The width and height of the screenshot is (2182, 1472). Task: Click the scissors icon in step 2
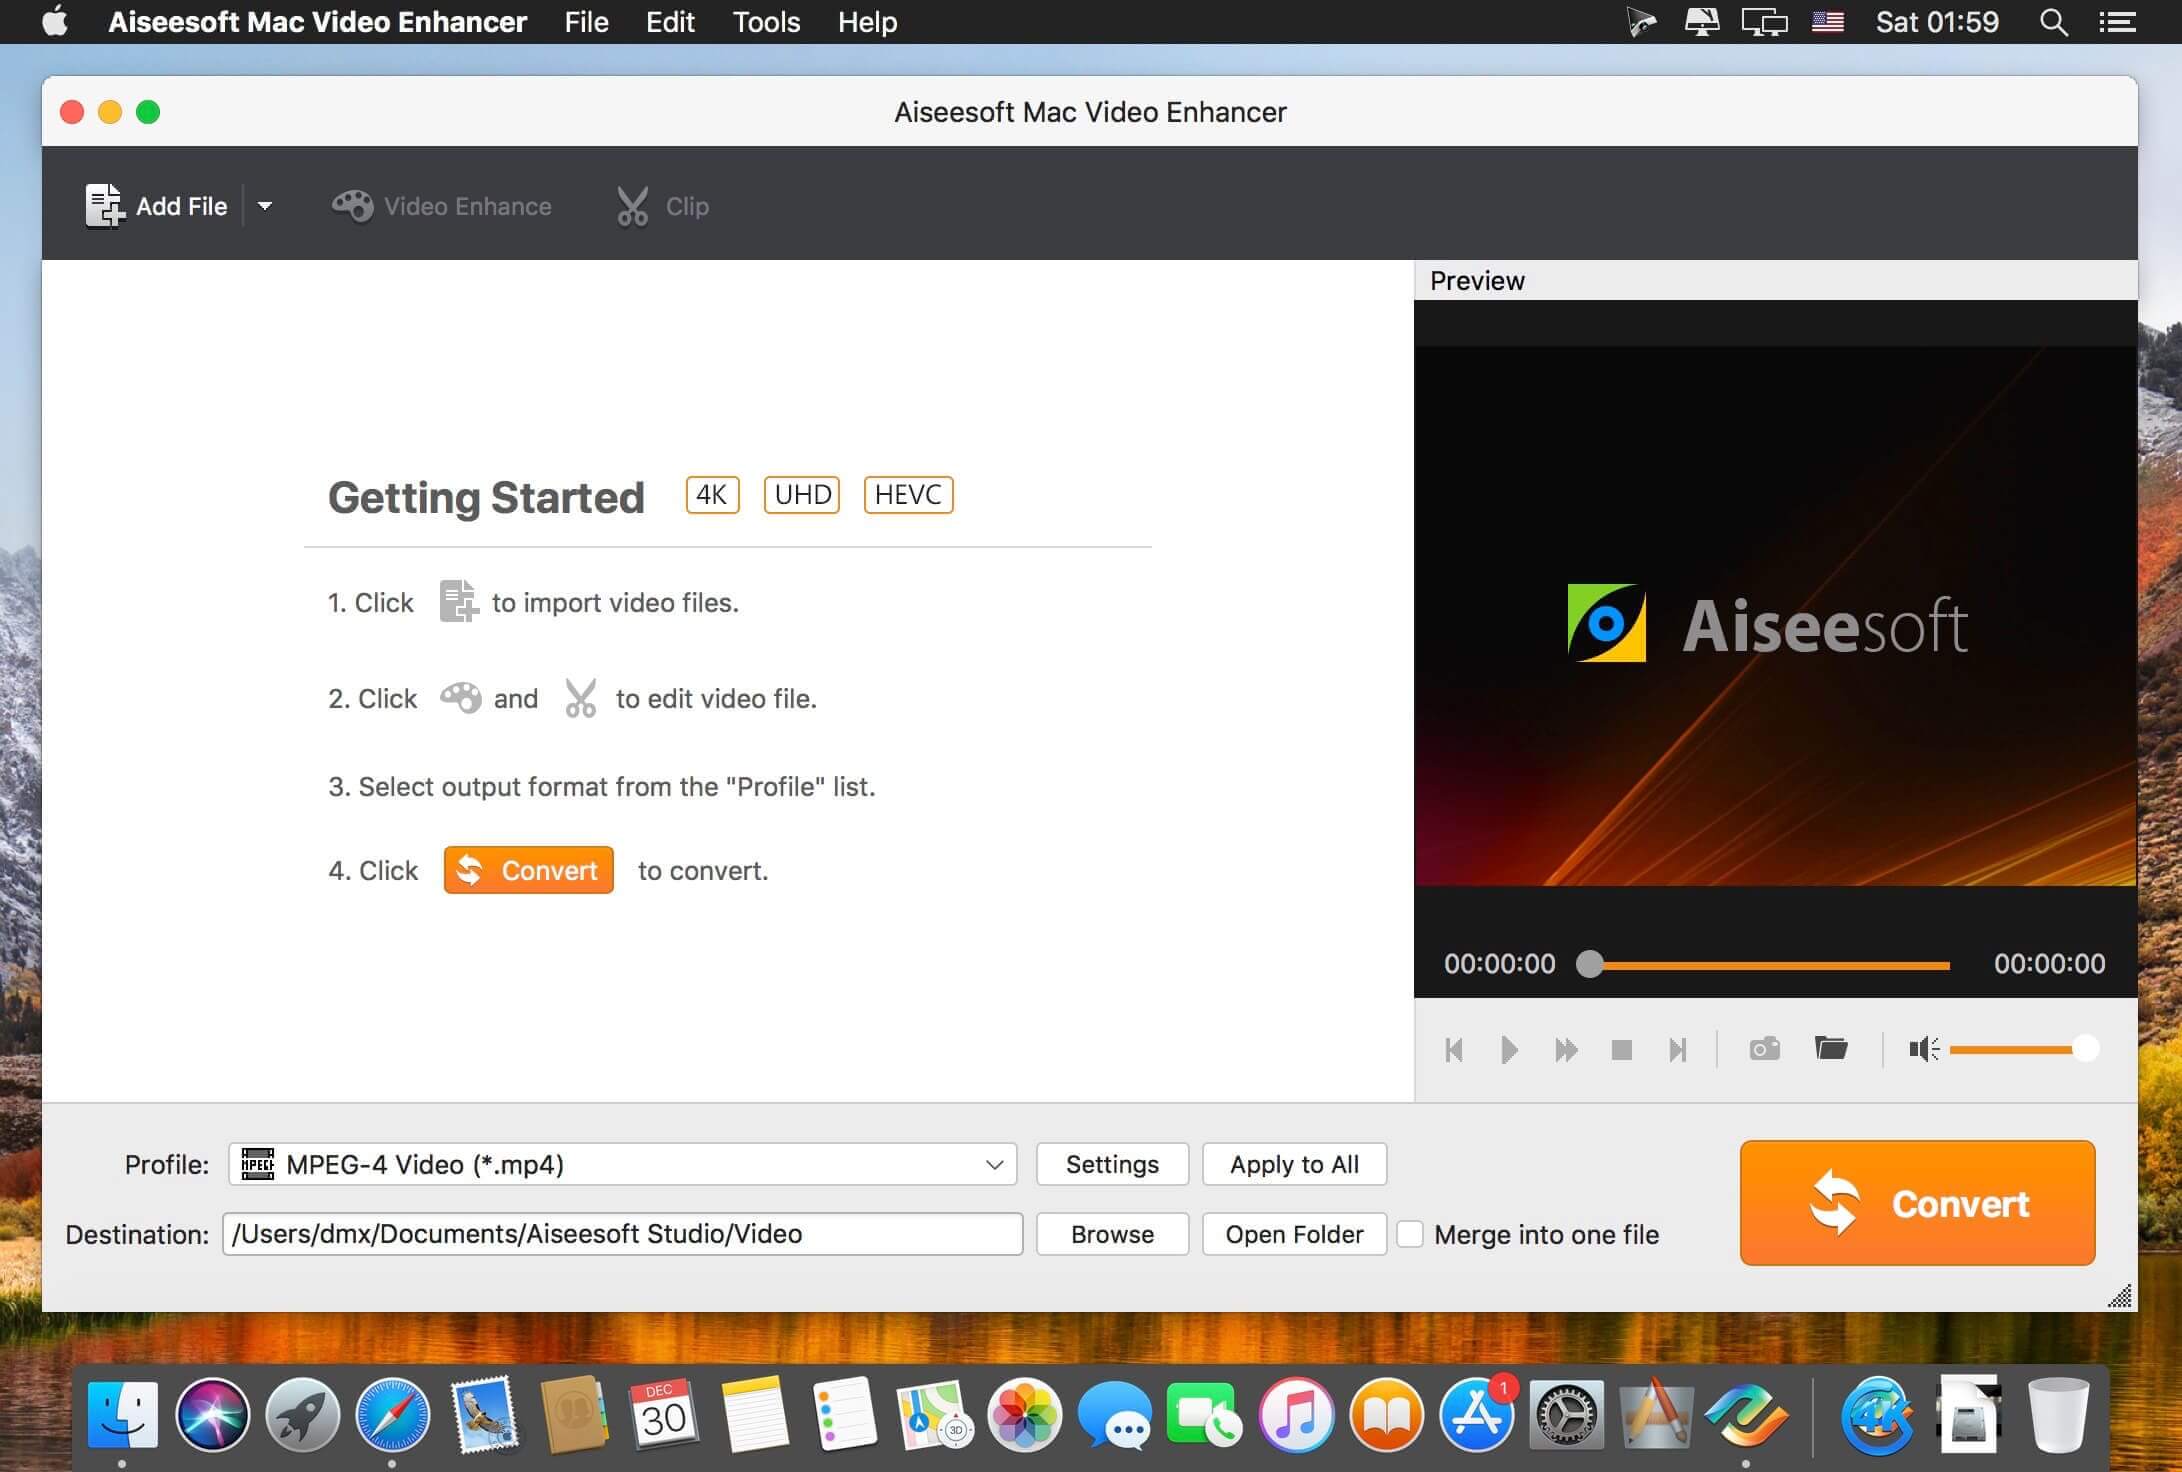click(580, 697)
